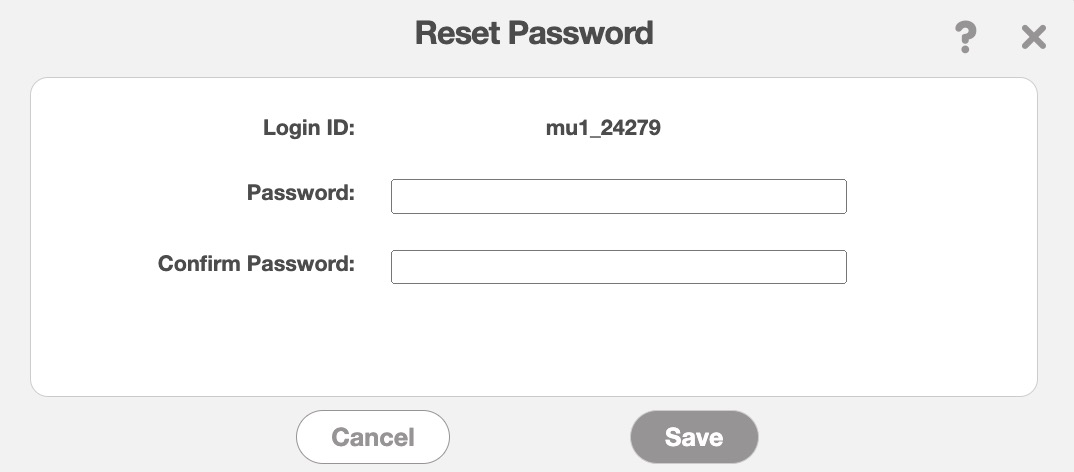This screenshot has height=472, width=1074.
Task: Click the gray Save button at bottom
Action: coord(694,437)
